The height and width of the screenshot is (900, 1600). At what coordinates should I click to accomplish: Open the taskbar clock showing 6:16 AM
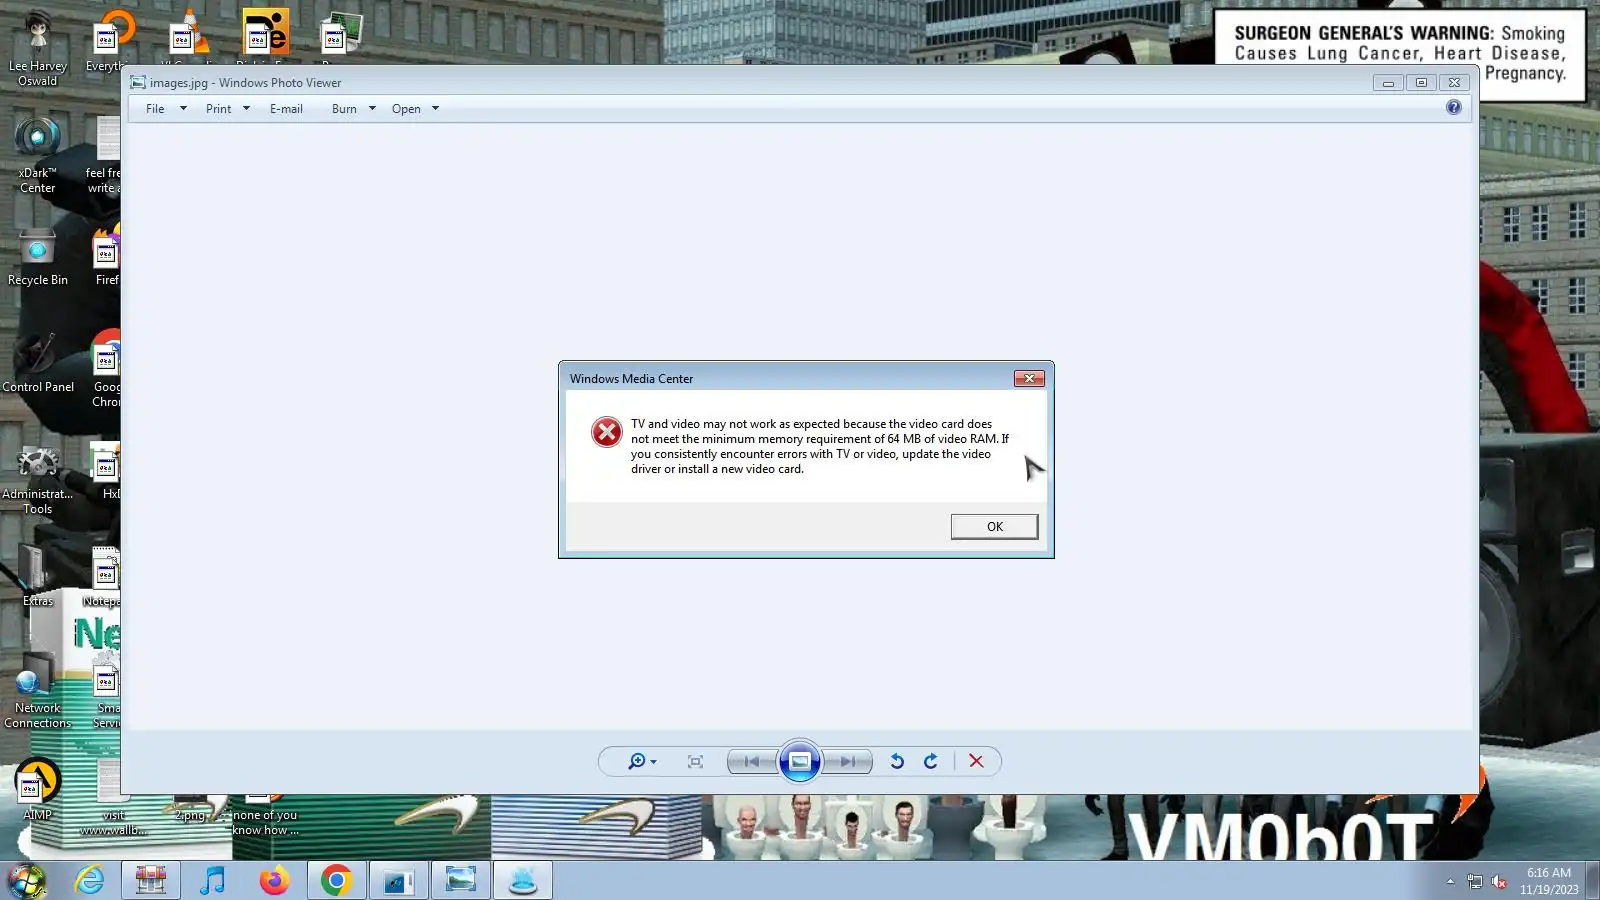(1549, 881)
